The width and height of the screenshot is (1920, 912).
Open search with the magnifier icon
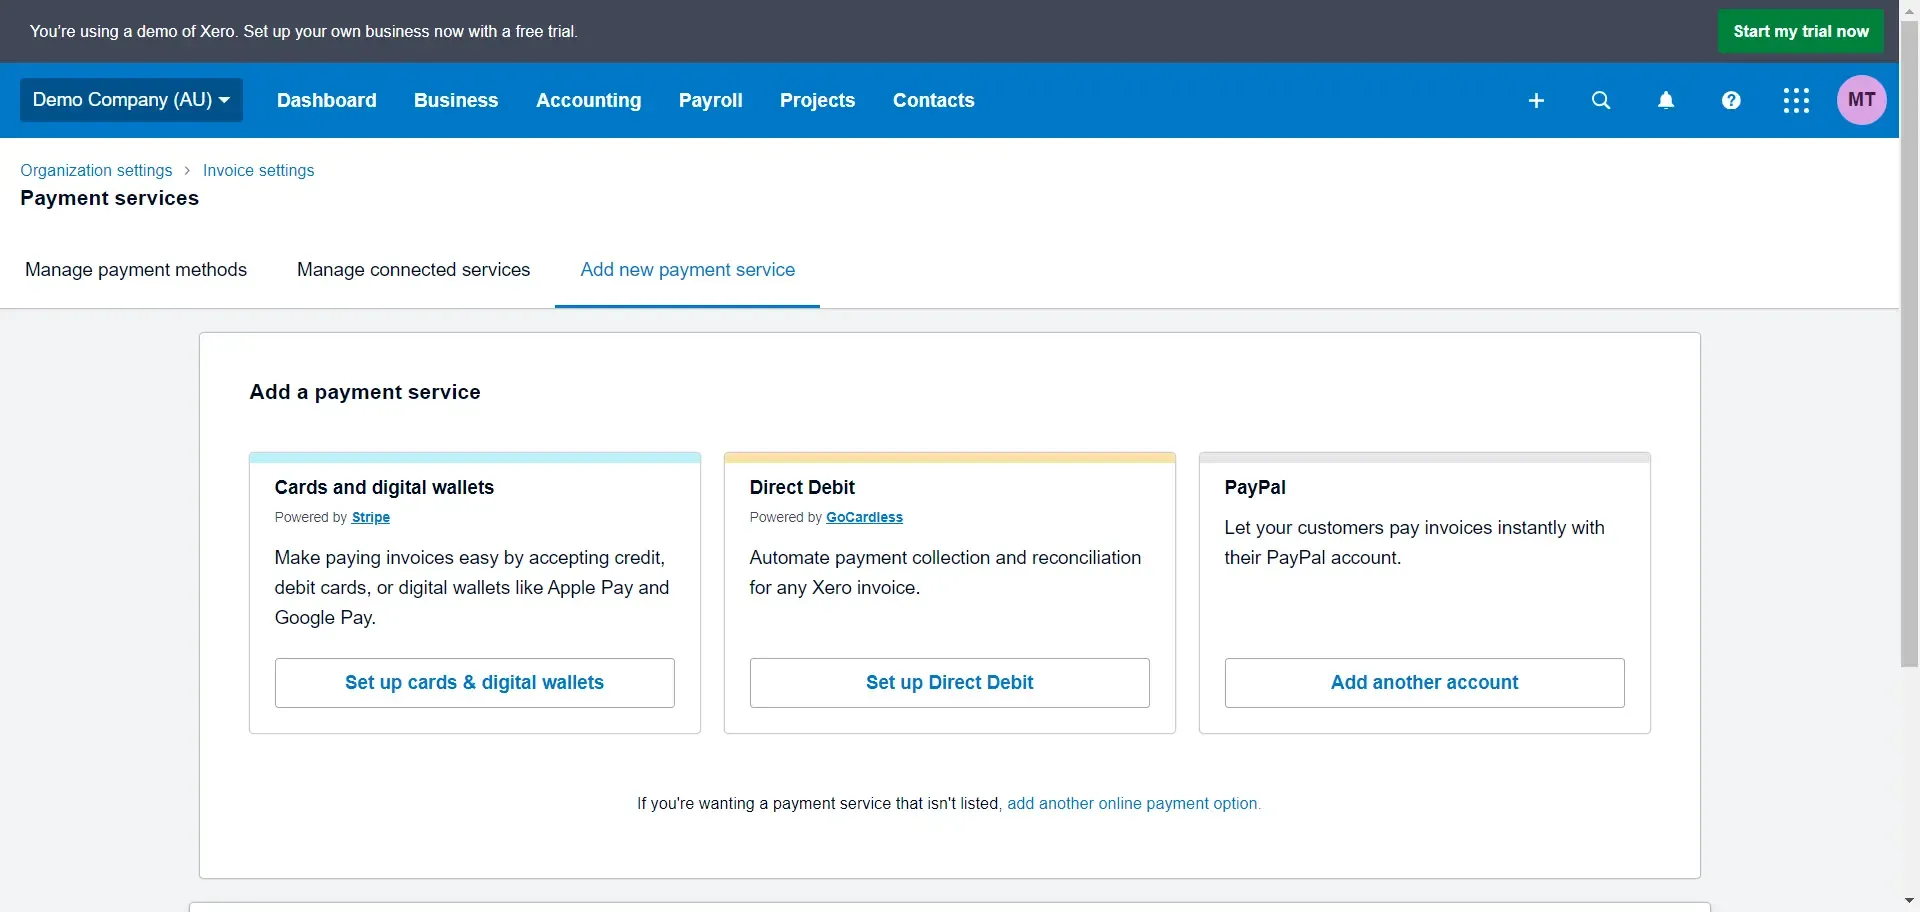pos(1601,100)
